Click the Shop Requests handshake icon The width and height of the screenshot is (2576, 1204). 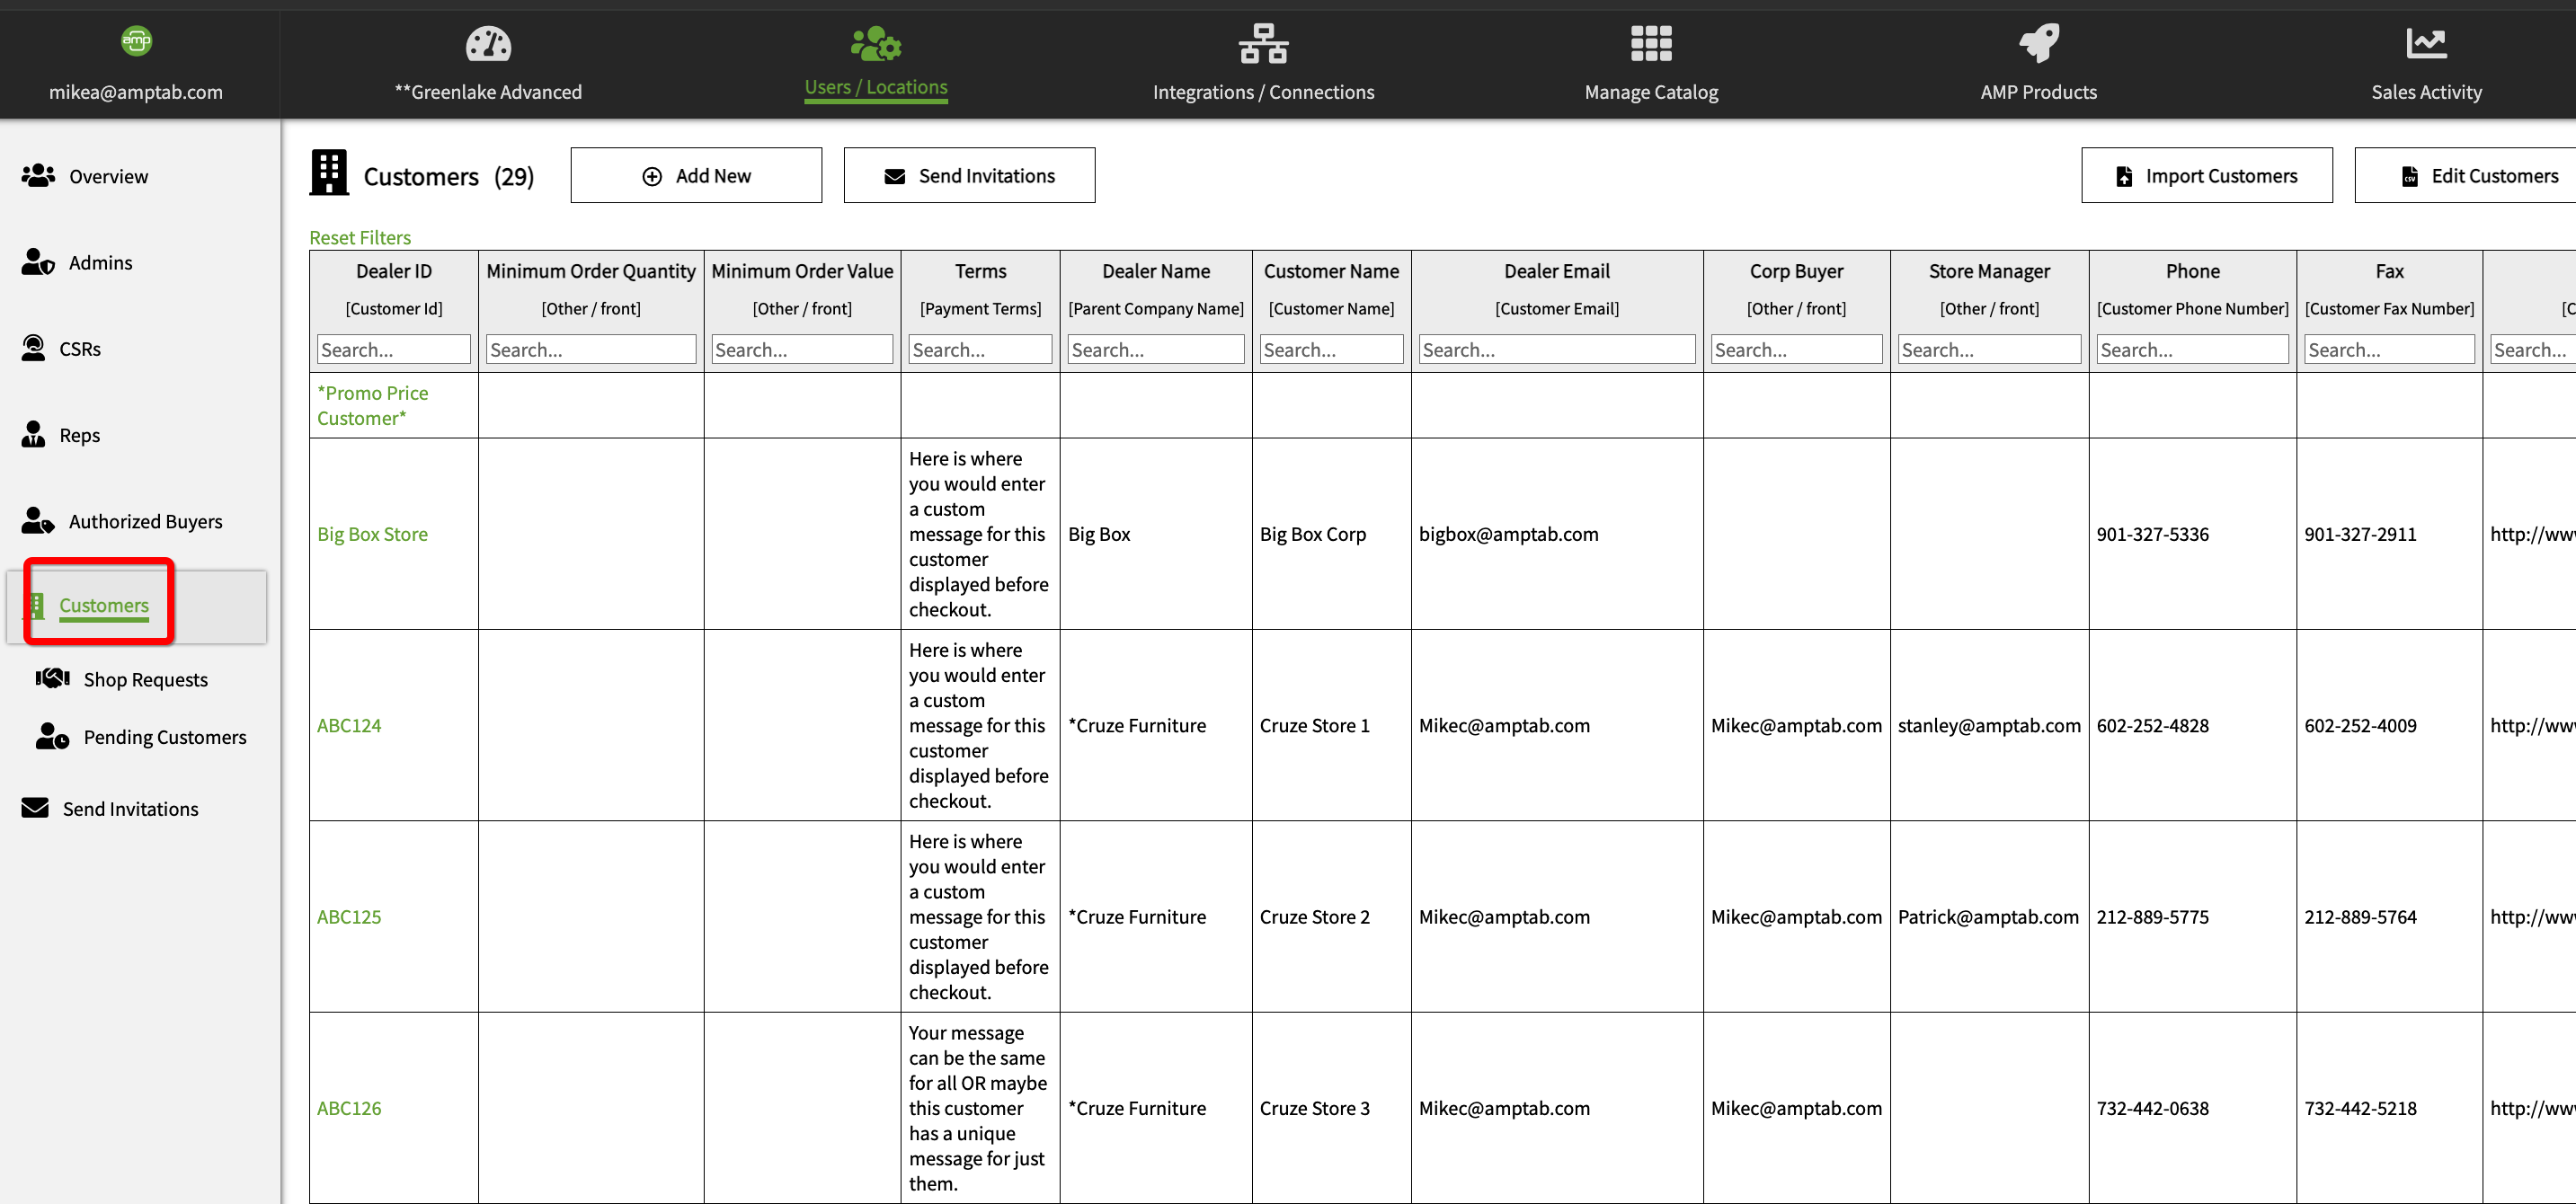pyautogui.click(x=53, y=679)
